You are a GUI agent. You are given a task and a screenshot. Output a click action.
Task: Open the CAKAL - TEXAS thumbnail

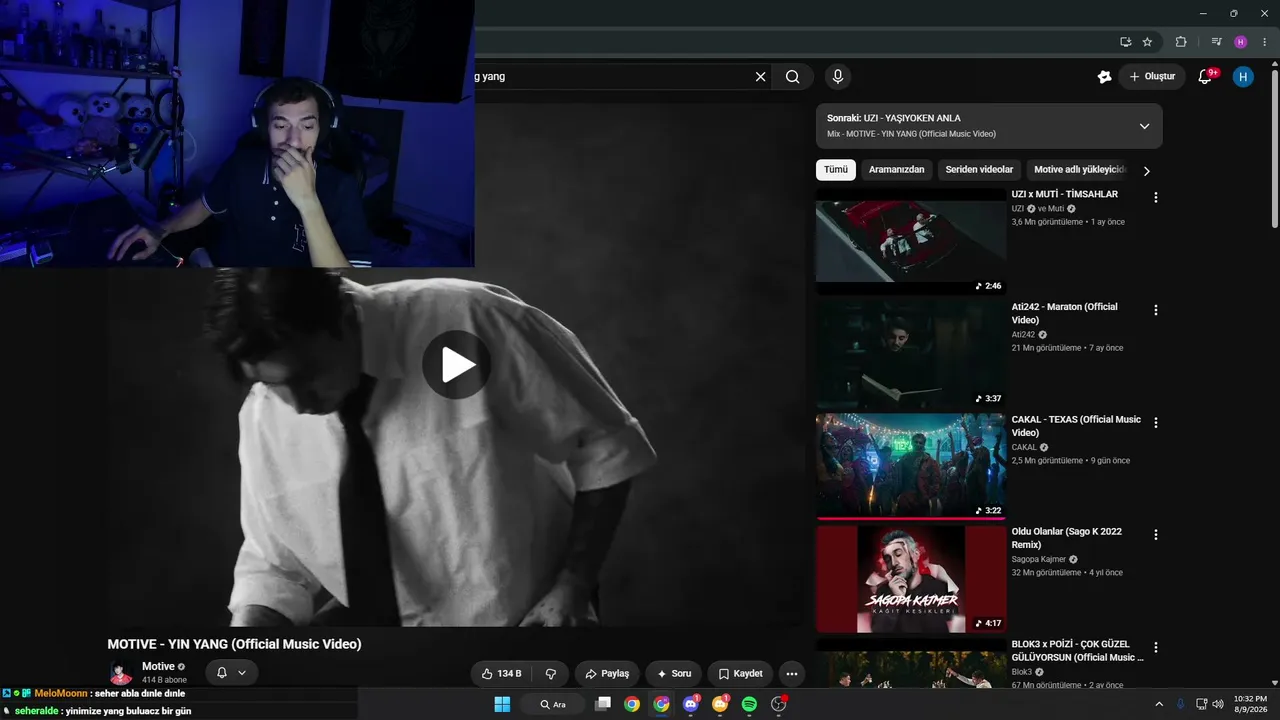pyautogui.click(x=911, y=467)
